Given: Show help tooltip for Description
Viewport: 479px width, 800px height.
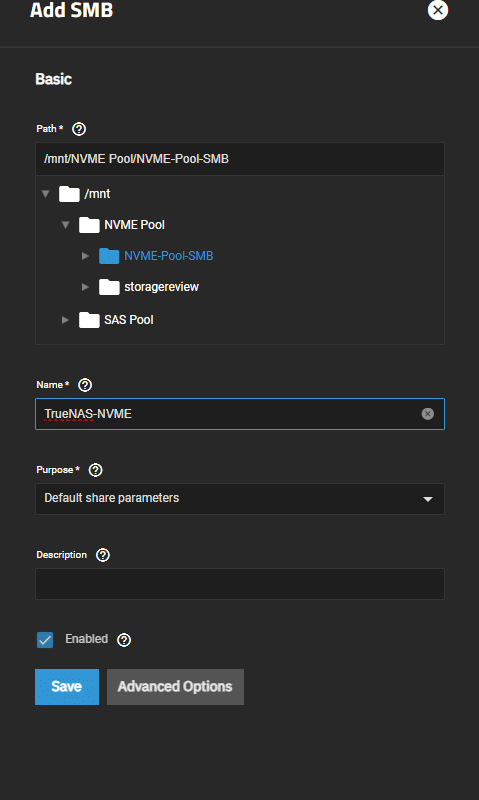Looking at the screenshot, I should (x=103, y=555).
